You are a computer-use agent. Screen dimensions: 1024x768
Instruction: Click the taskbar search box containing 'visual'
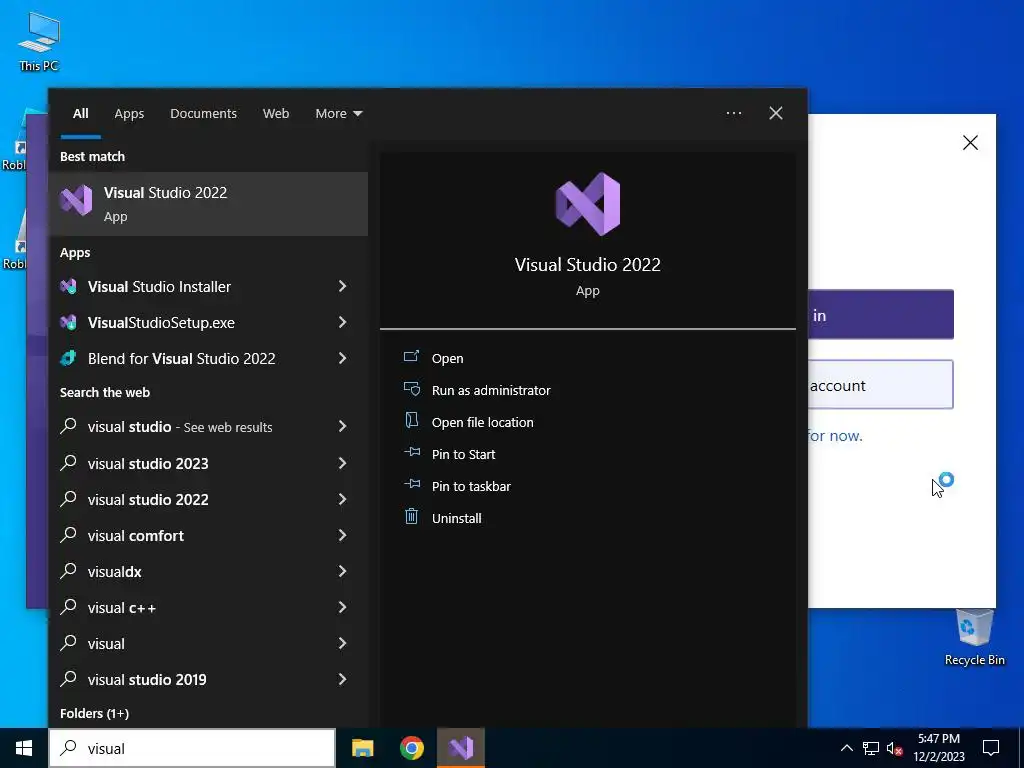[x=192, y=748]
